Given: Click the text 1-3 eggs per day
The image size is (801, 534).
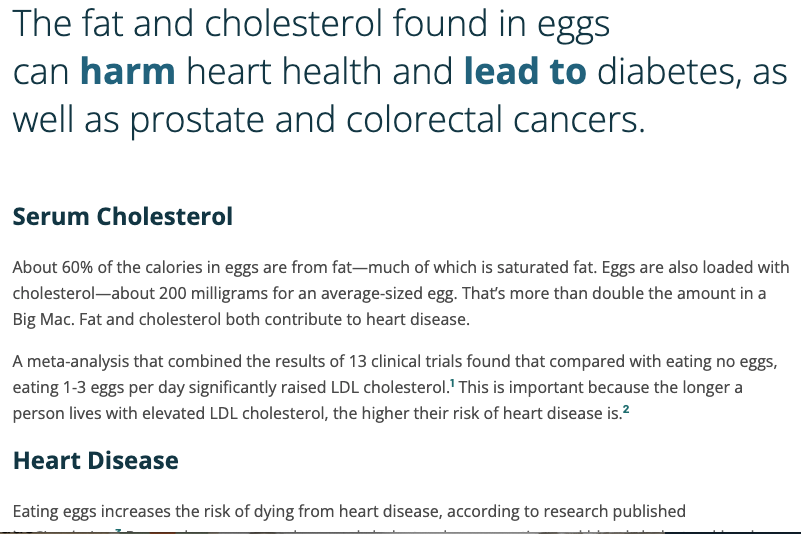Looking at the screenshot, I should (112, 387).
